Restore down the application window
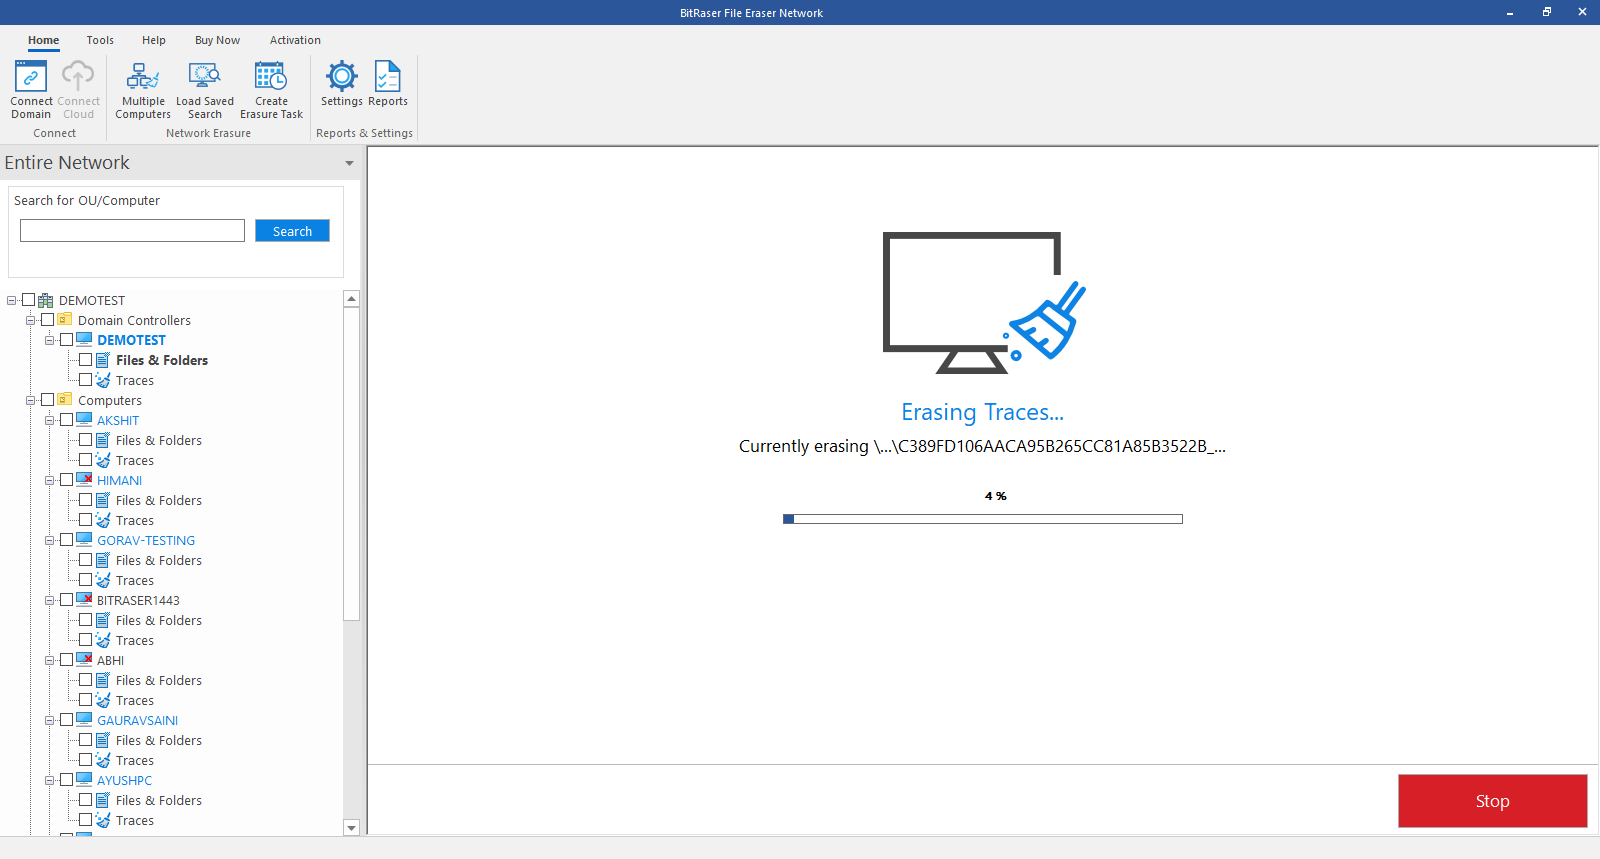This screenshot has height=859, width=1600. point(1546,12)
